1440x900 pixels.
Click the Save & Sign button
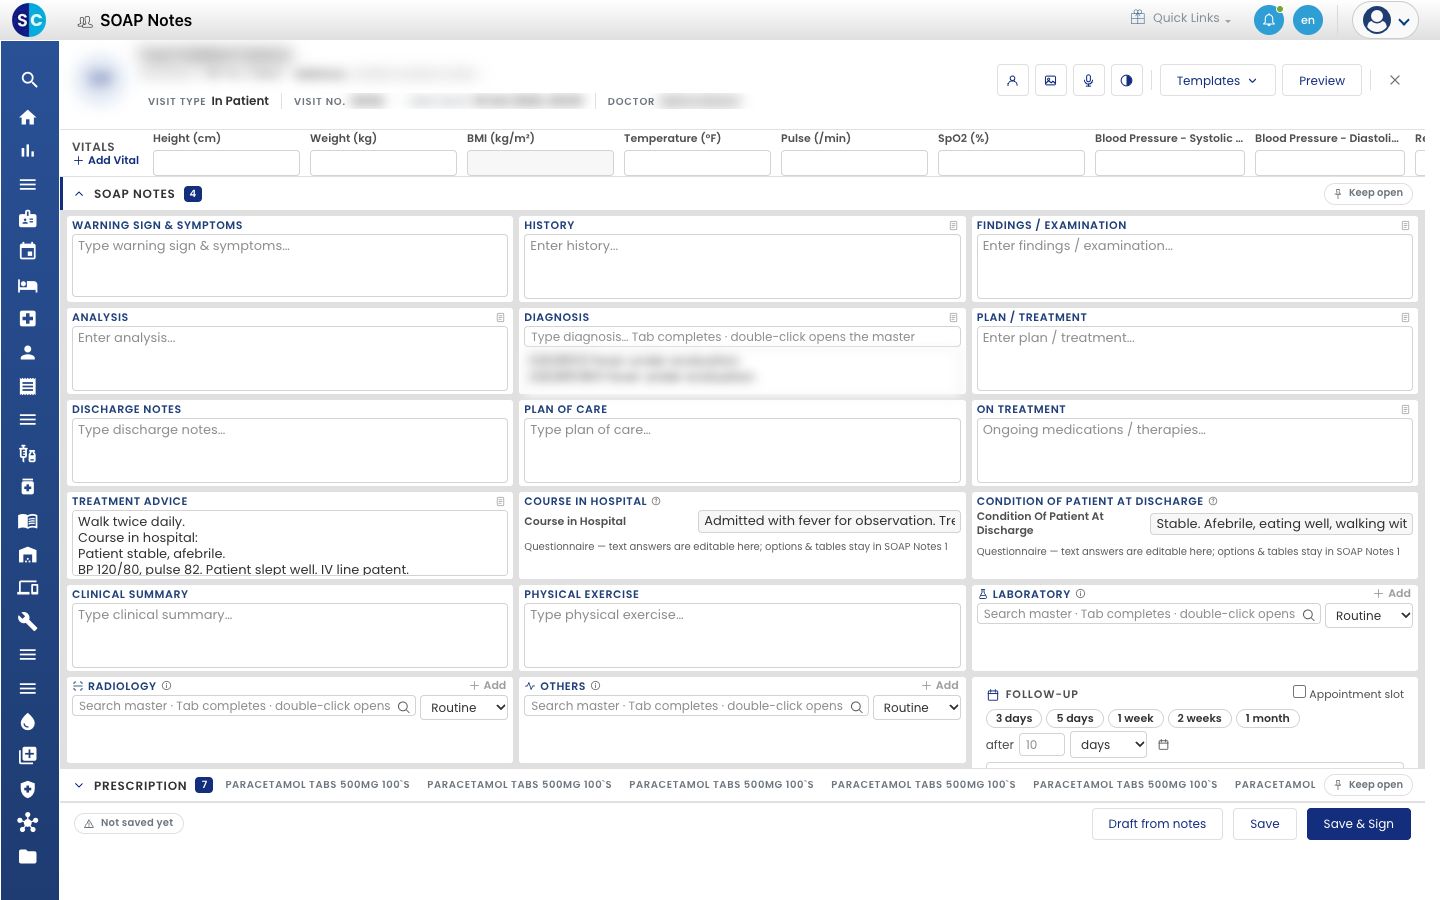[1358, 824]
